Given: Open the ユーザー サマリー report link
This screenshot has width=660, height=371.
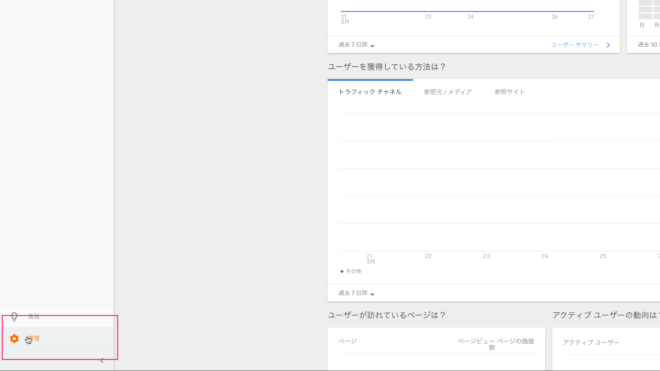Looking at the screenshot, I should [x=575, y=45].
